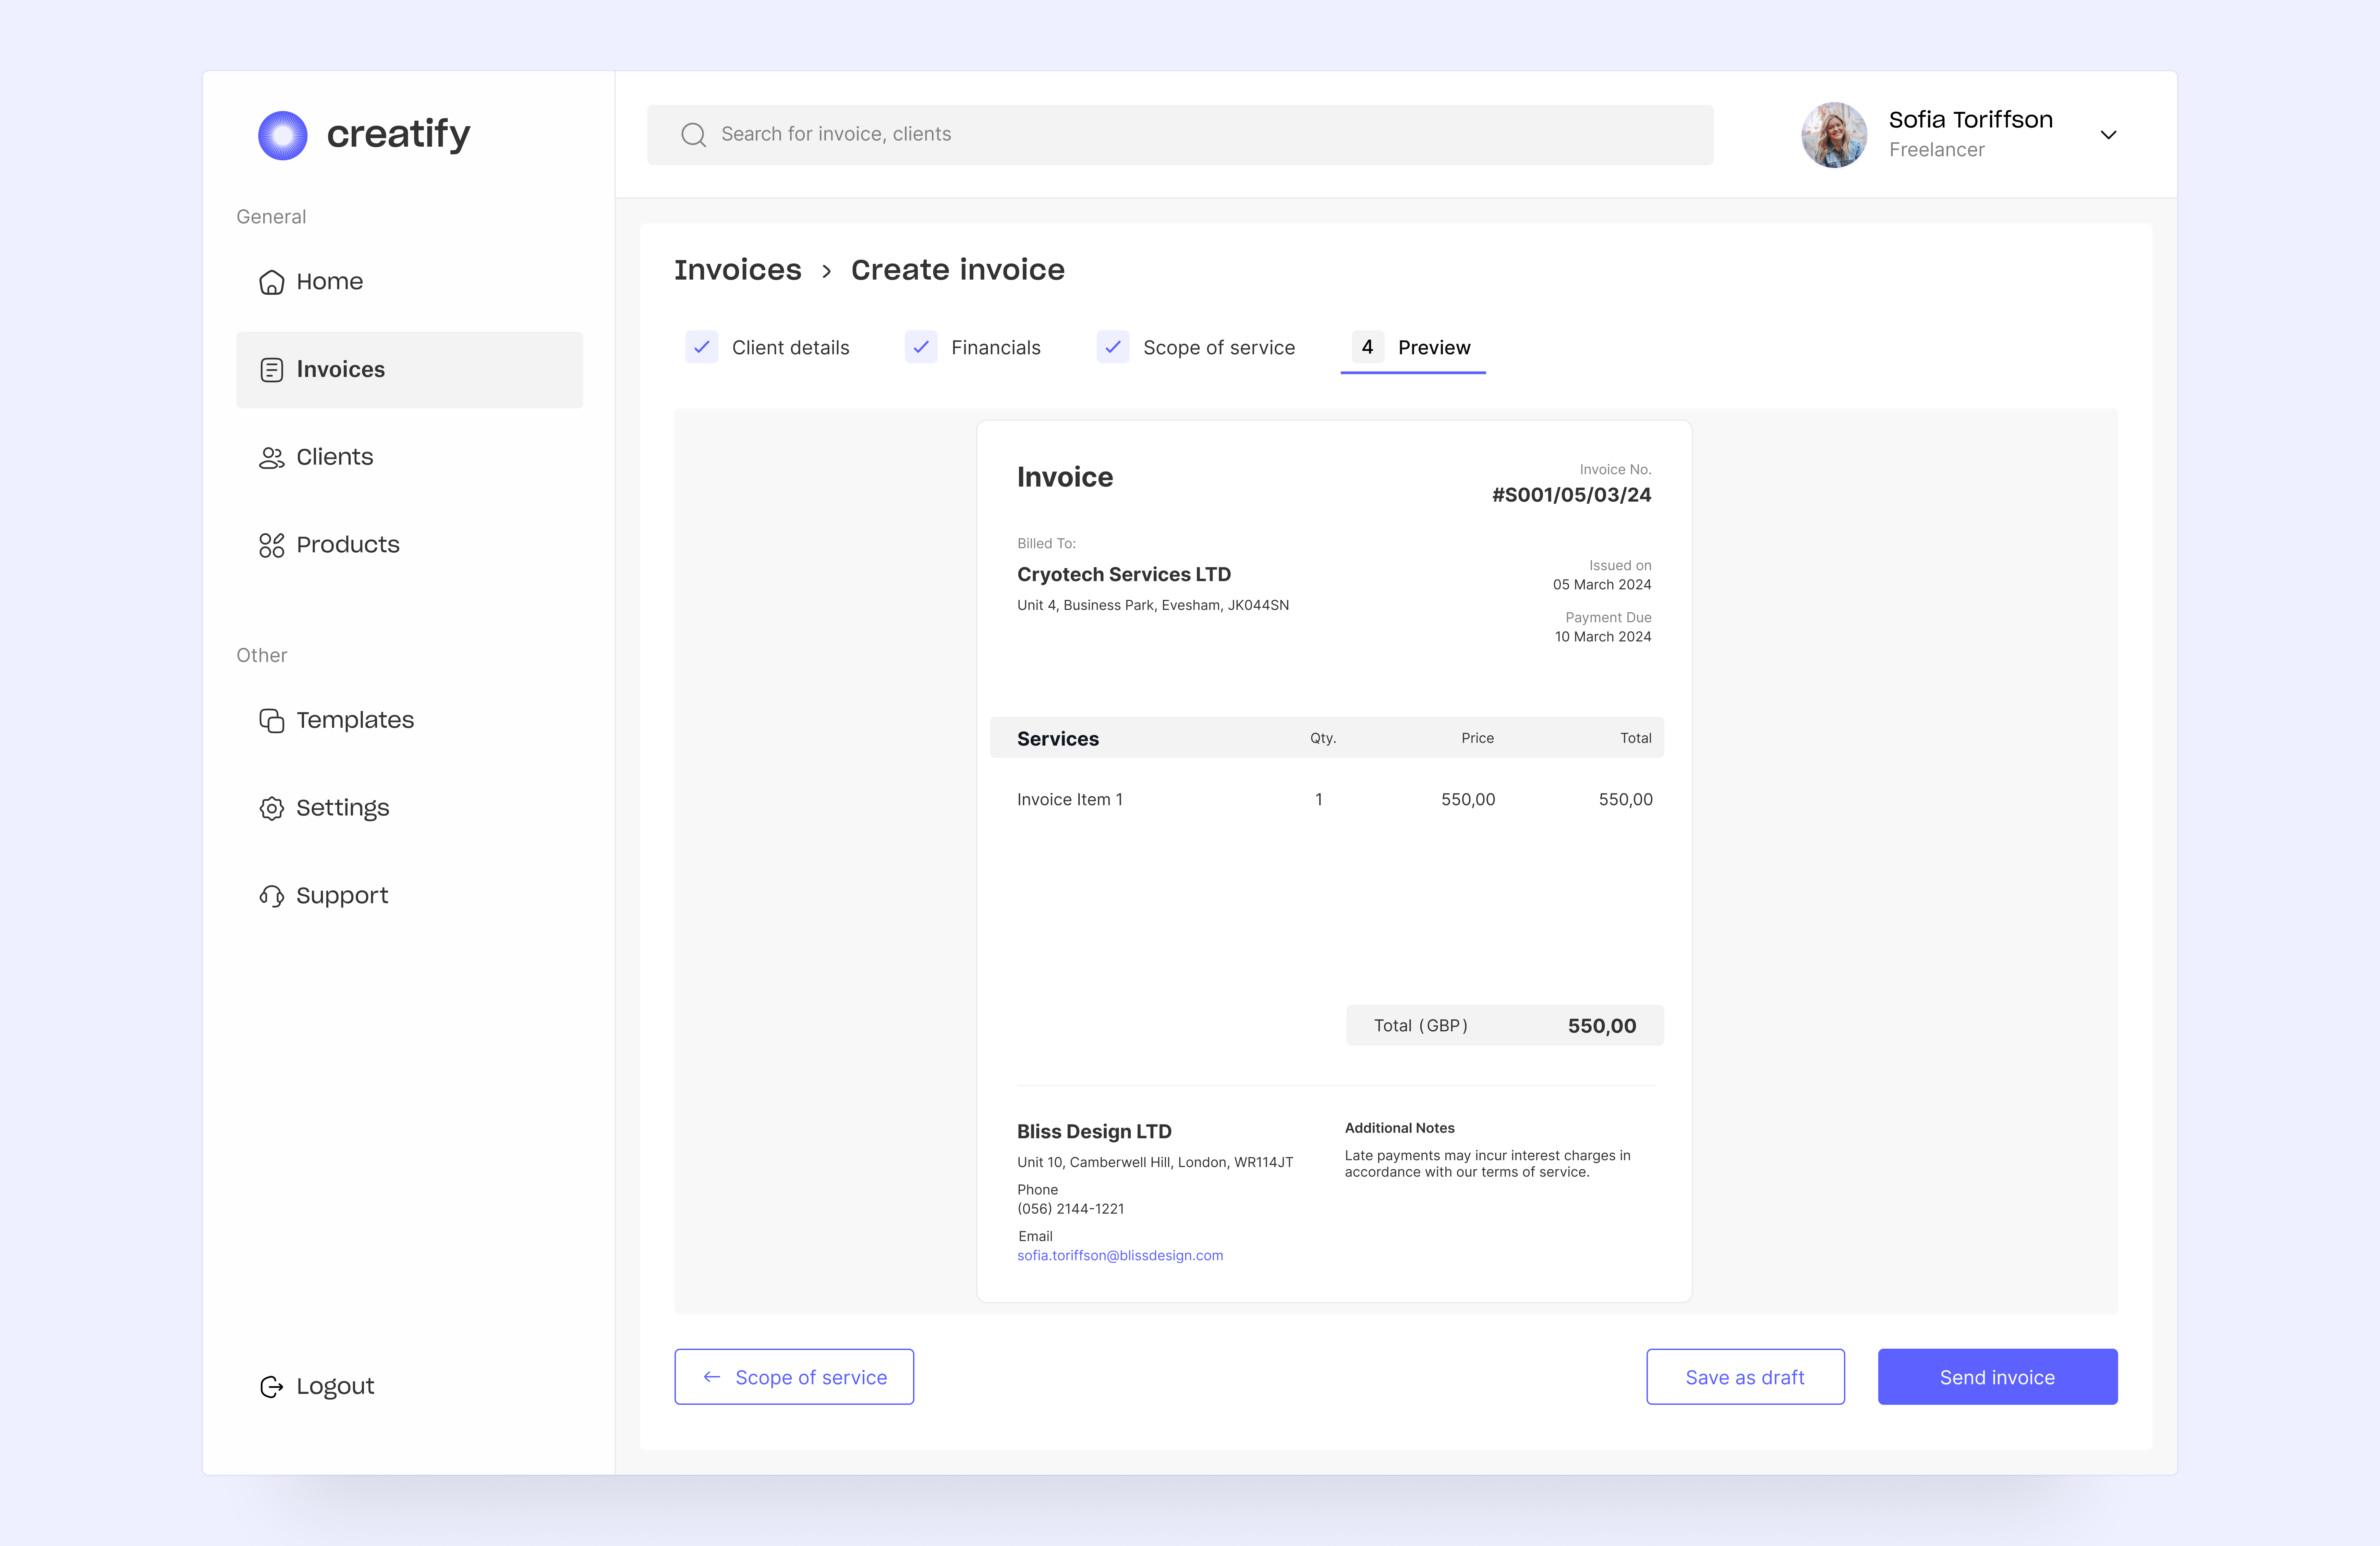
Task: Click the bold total 550,00 amount
Action: coord(1602,1026)
